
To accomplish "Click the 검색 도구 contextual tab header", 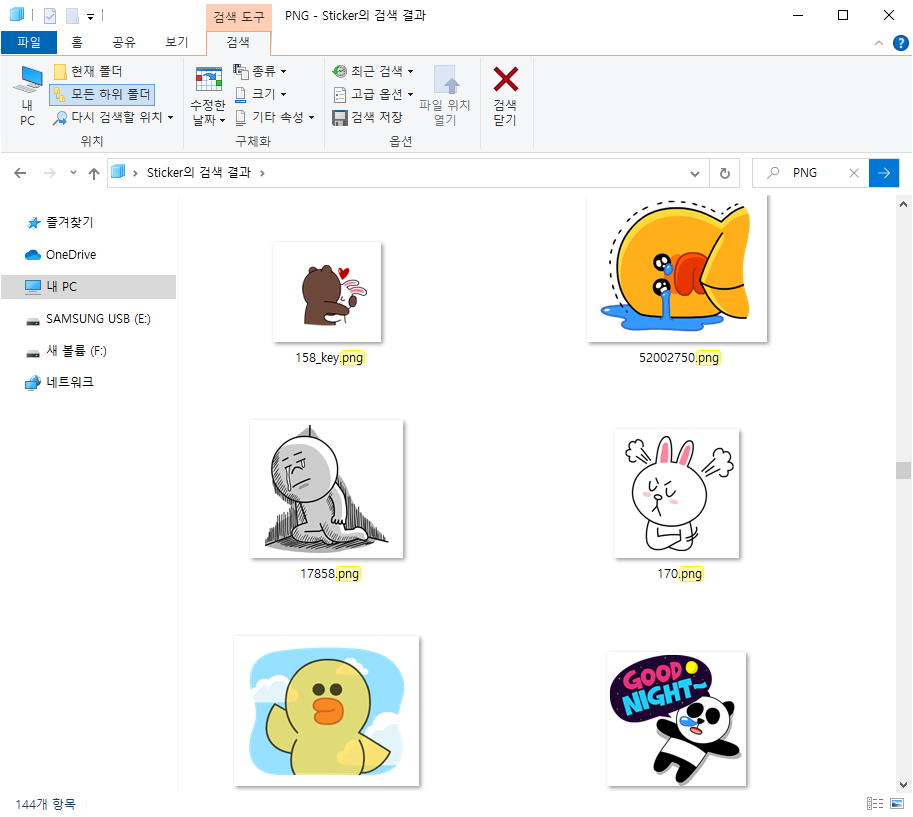I will coord(238,16).
